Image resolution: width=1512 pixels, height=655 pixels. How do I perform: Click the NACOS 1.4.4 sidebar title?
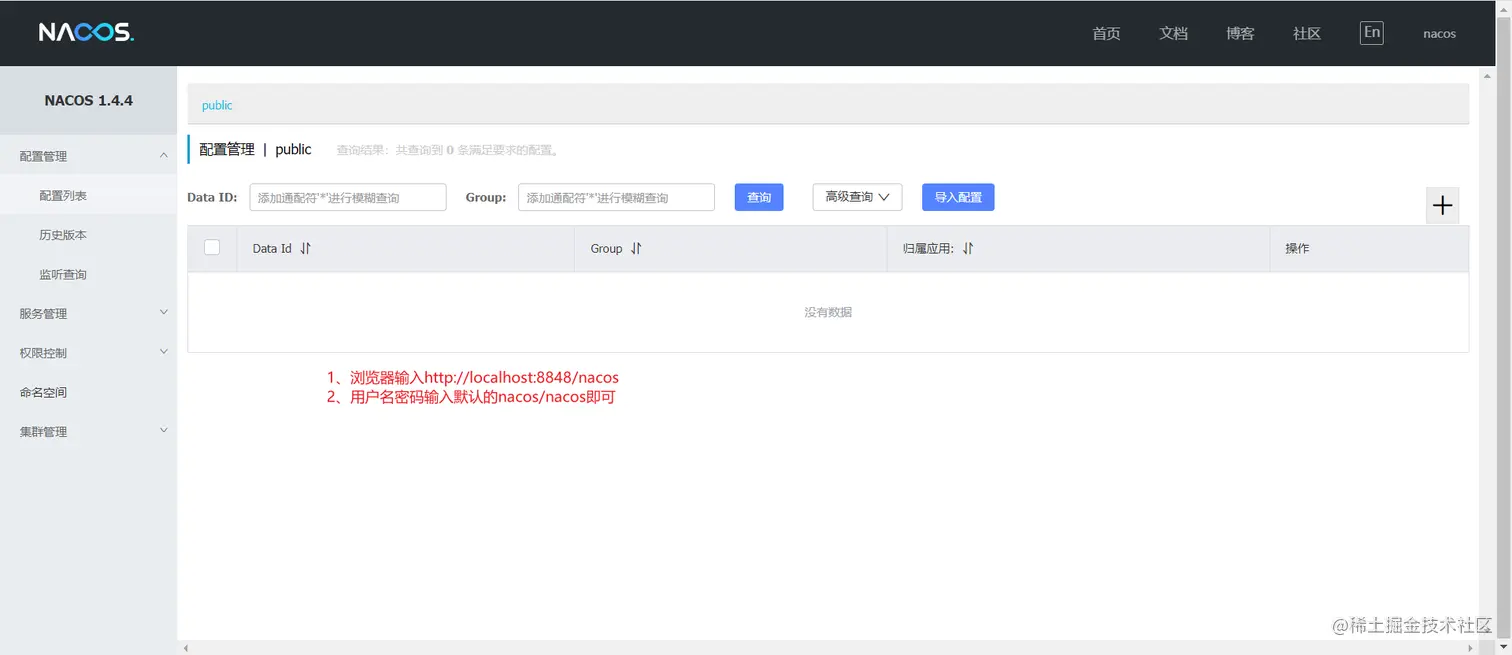[89, 100]
